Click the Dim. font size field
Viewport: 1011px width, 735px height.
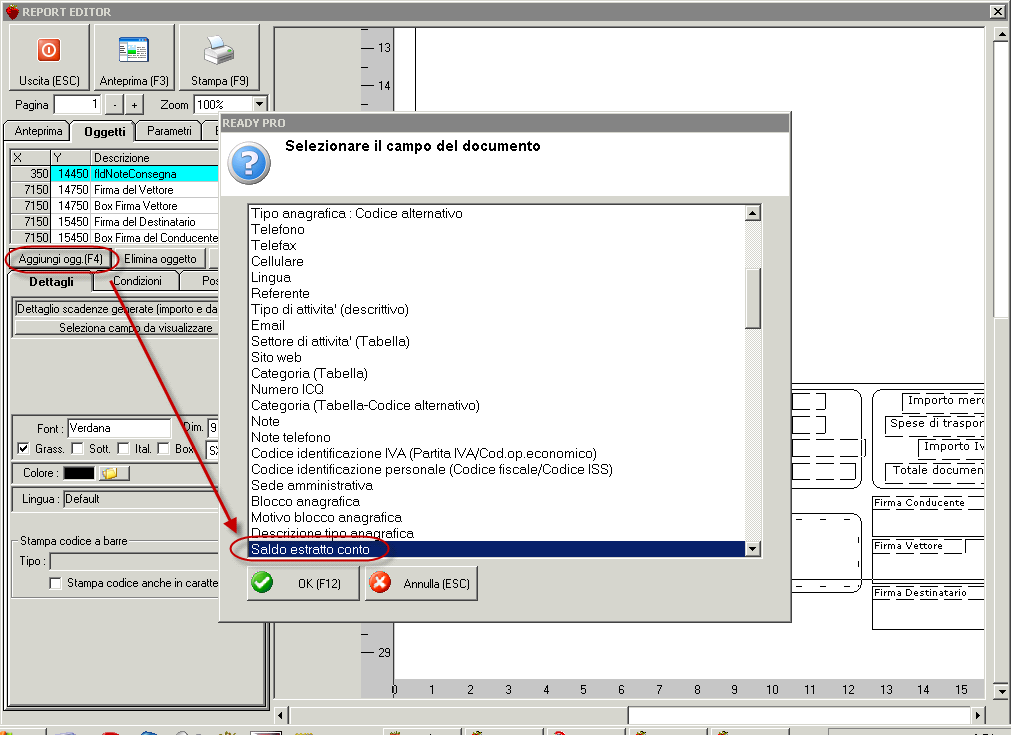click(x=213, y=428)
